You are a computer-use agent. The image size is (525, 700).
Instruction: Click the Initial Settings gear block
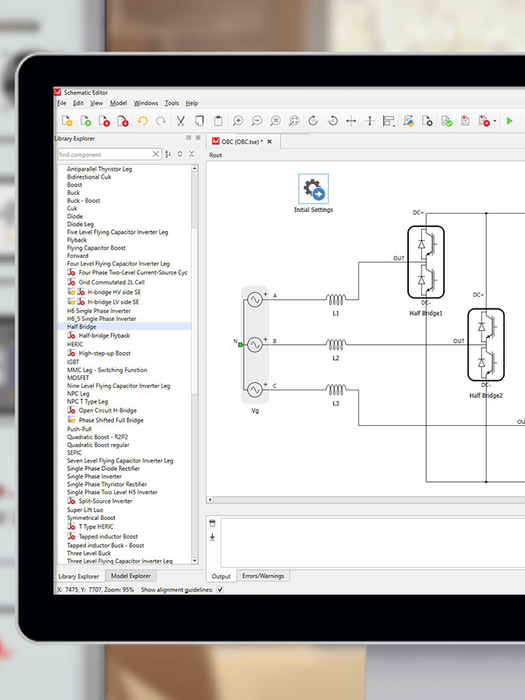point(313,189)
